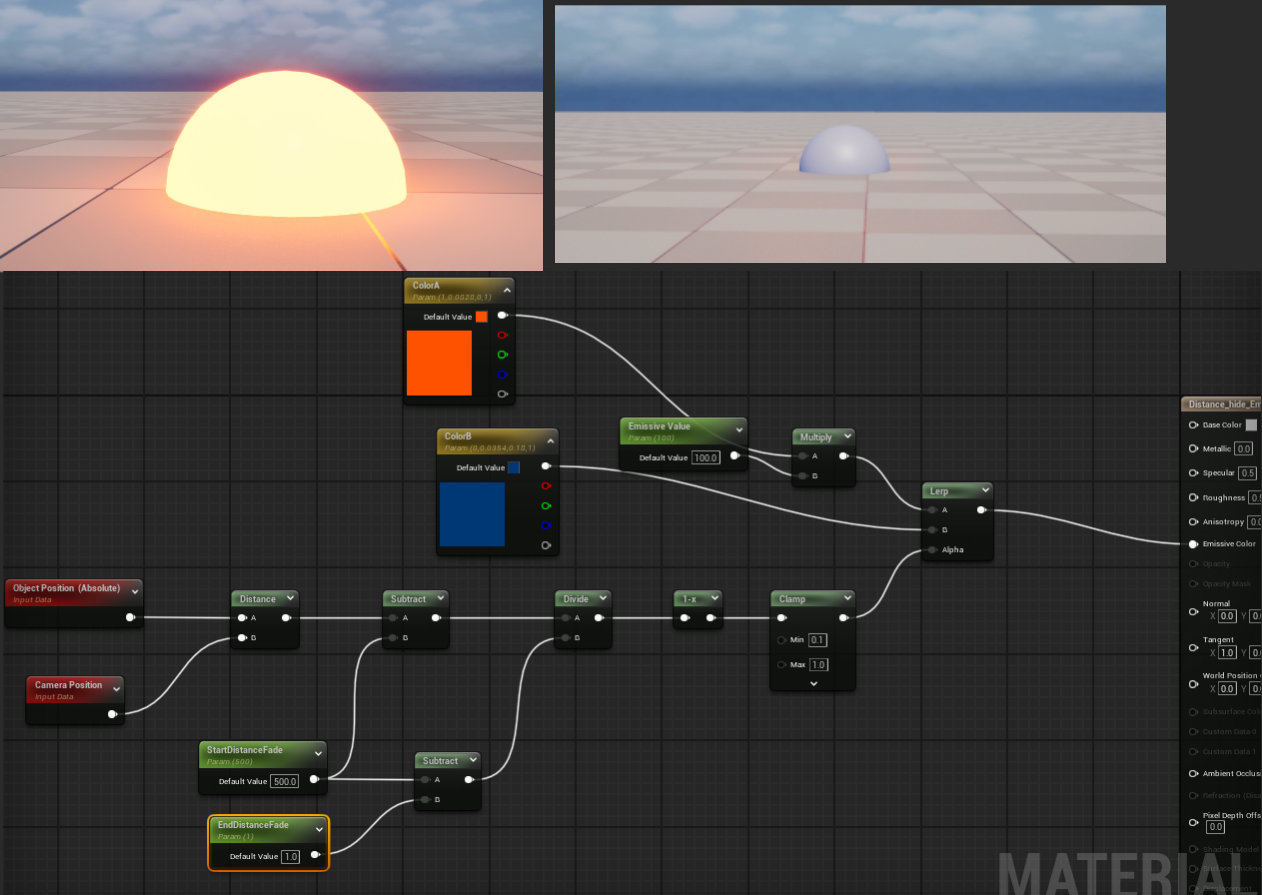Open the Lerp node header chevron

985,491
